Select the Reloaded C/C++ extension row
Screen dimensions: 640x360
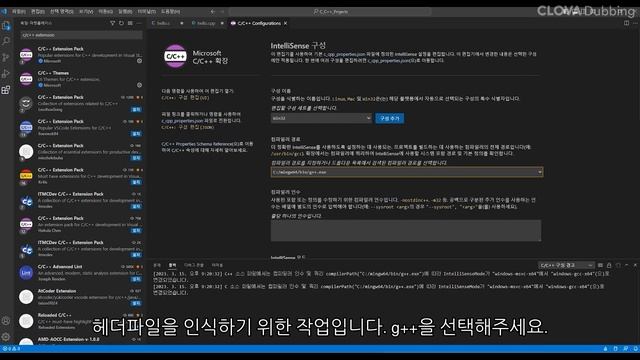coord(80,321)
